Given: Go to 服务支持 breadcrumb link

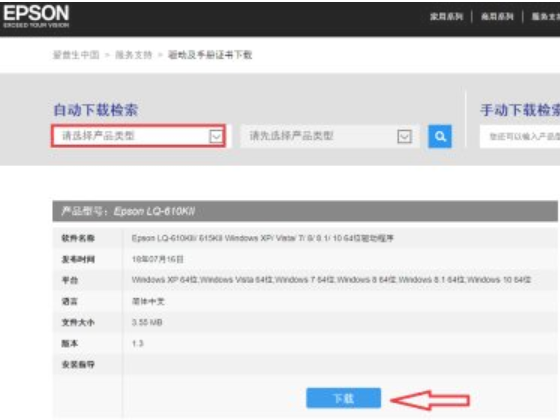Looking at the screenshot, I should (x=134, y=55).
